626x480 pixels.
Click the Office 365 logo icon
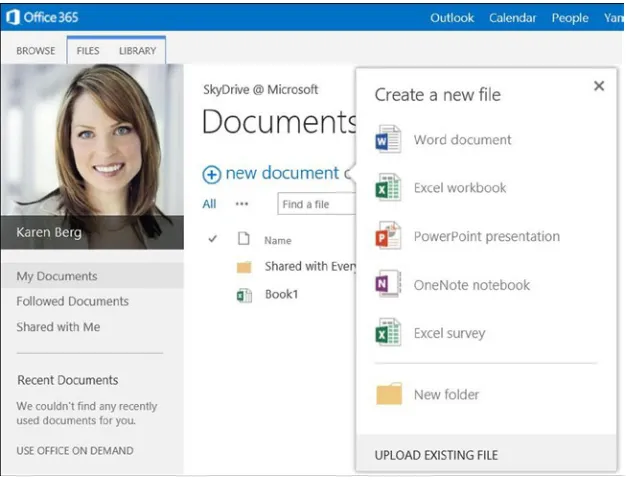coord(13,17)
